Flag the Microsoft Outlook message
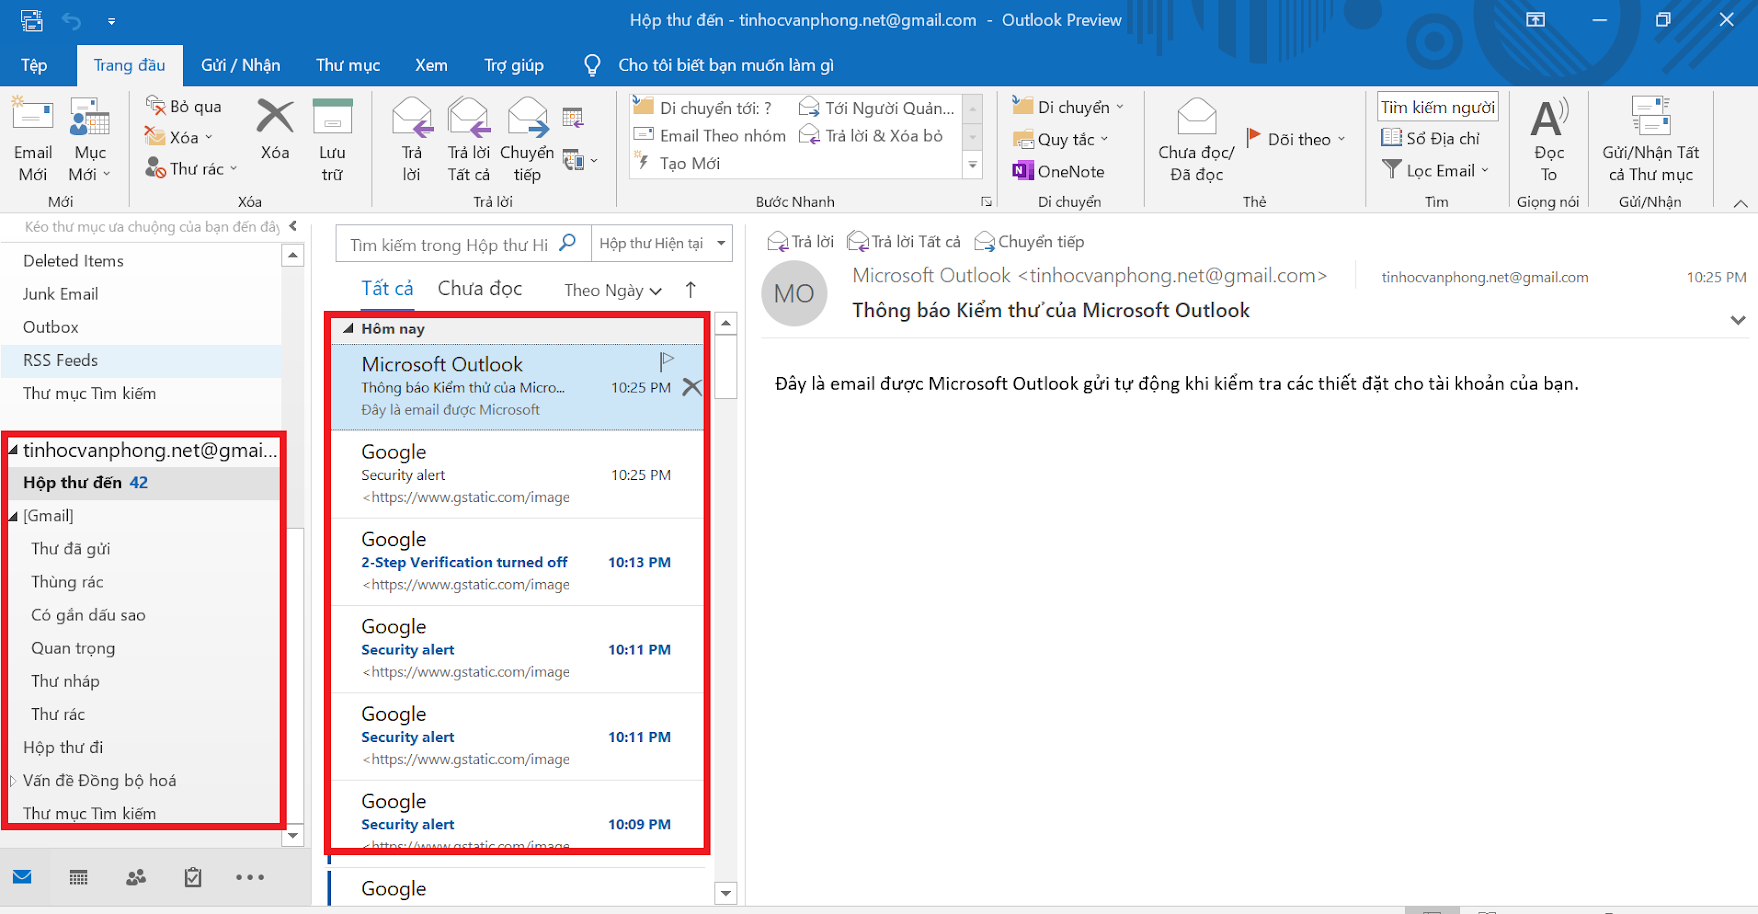 [666, 360]
